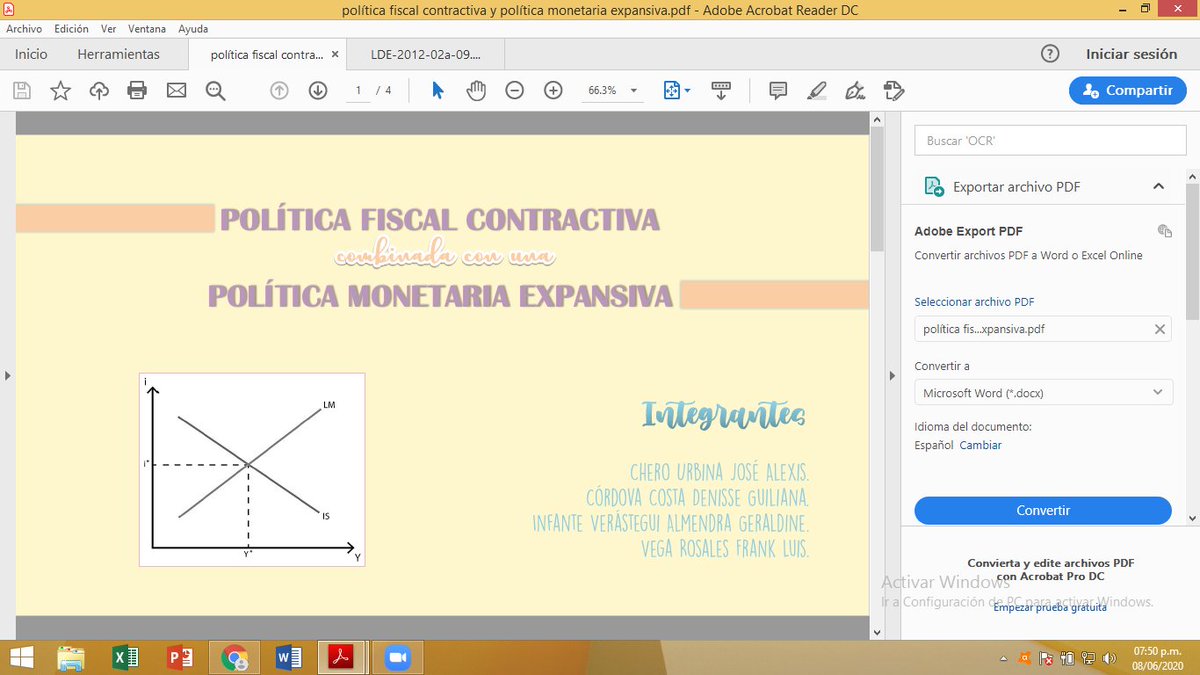The image size is (1200, 675).
Task: Click the tools pane scrollbar down arrow
Action: [1192, 516]
